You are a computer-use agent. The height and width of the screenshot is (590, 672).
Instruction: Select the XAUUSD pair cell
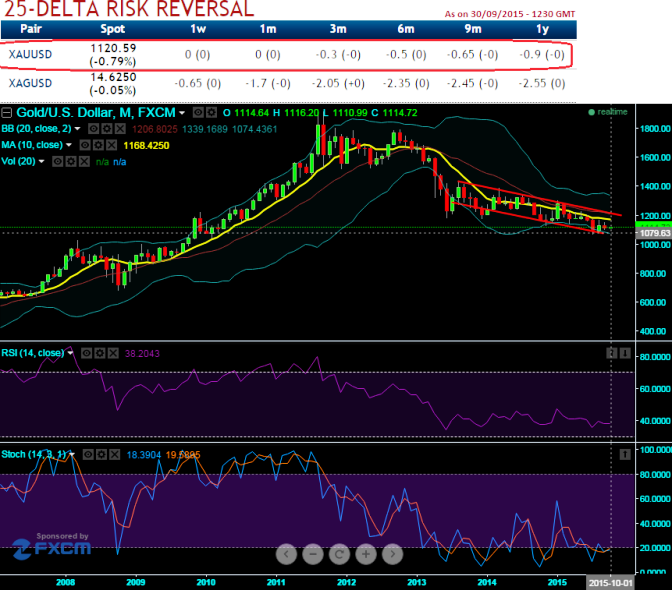point(30,54)
